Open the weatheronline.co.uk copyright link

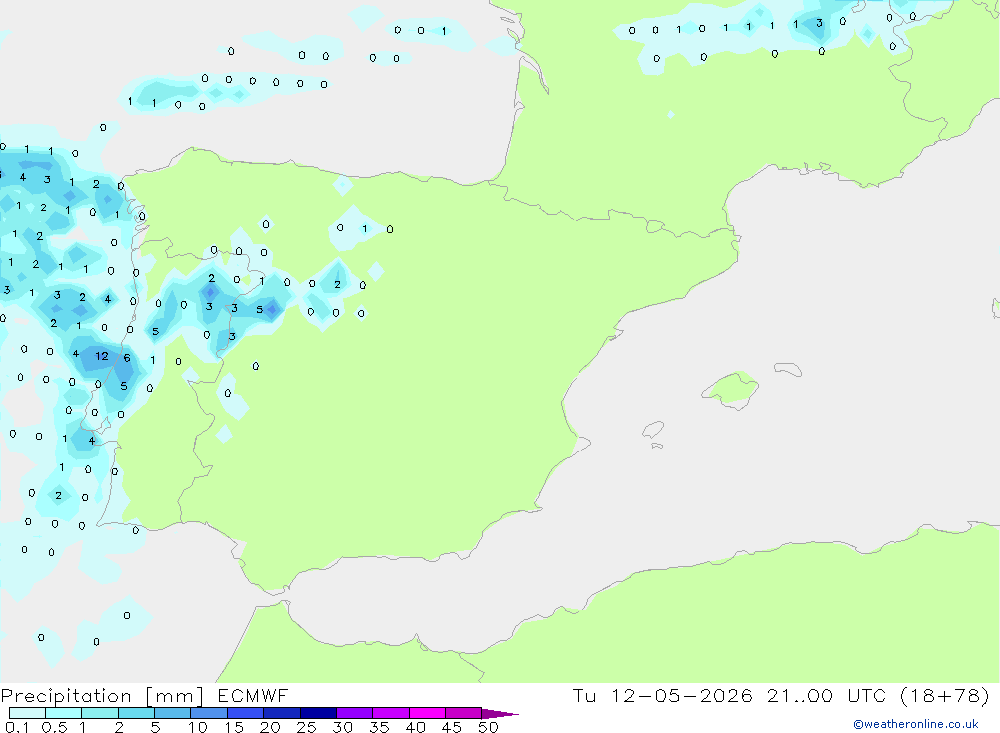click(916, 724)
